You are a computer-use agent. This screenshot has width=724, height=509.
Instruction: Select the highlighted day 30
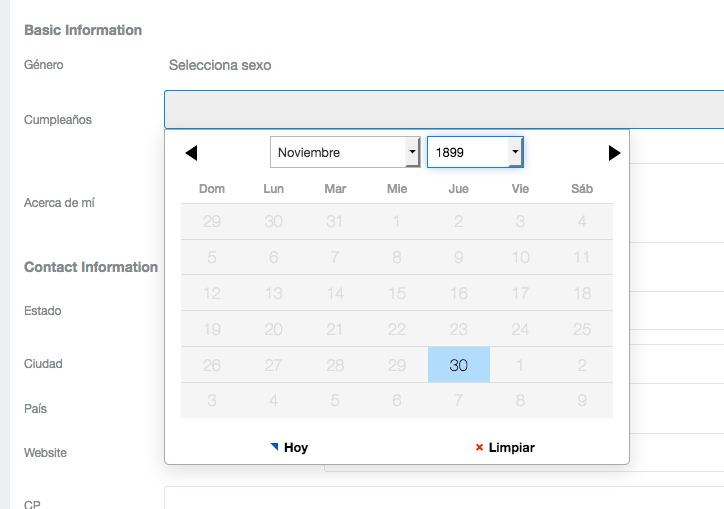(459, 365)
